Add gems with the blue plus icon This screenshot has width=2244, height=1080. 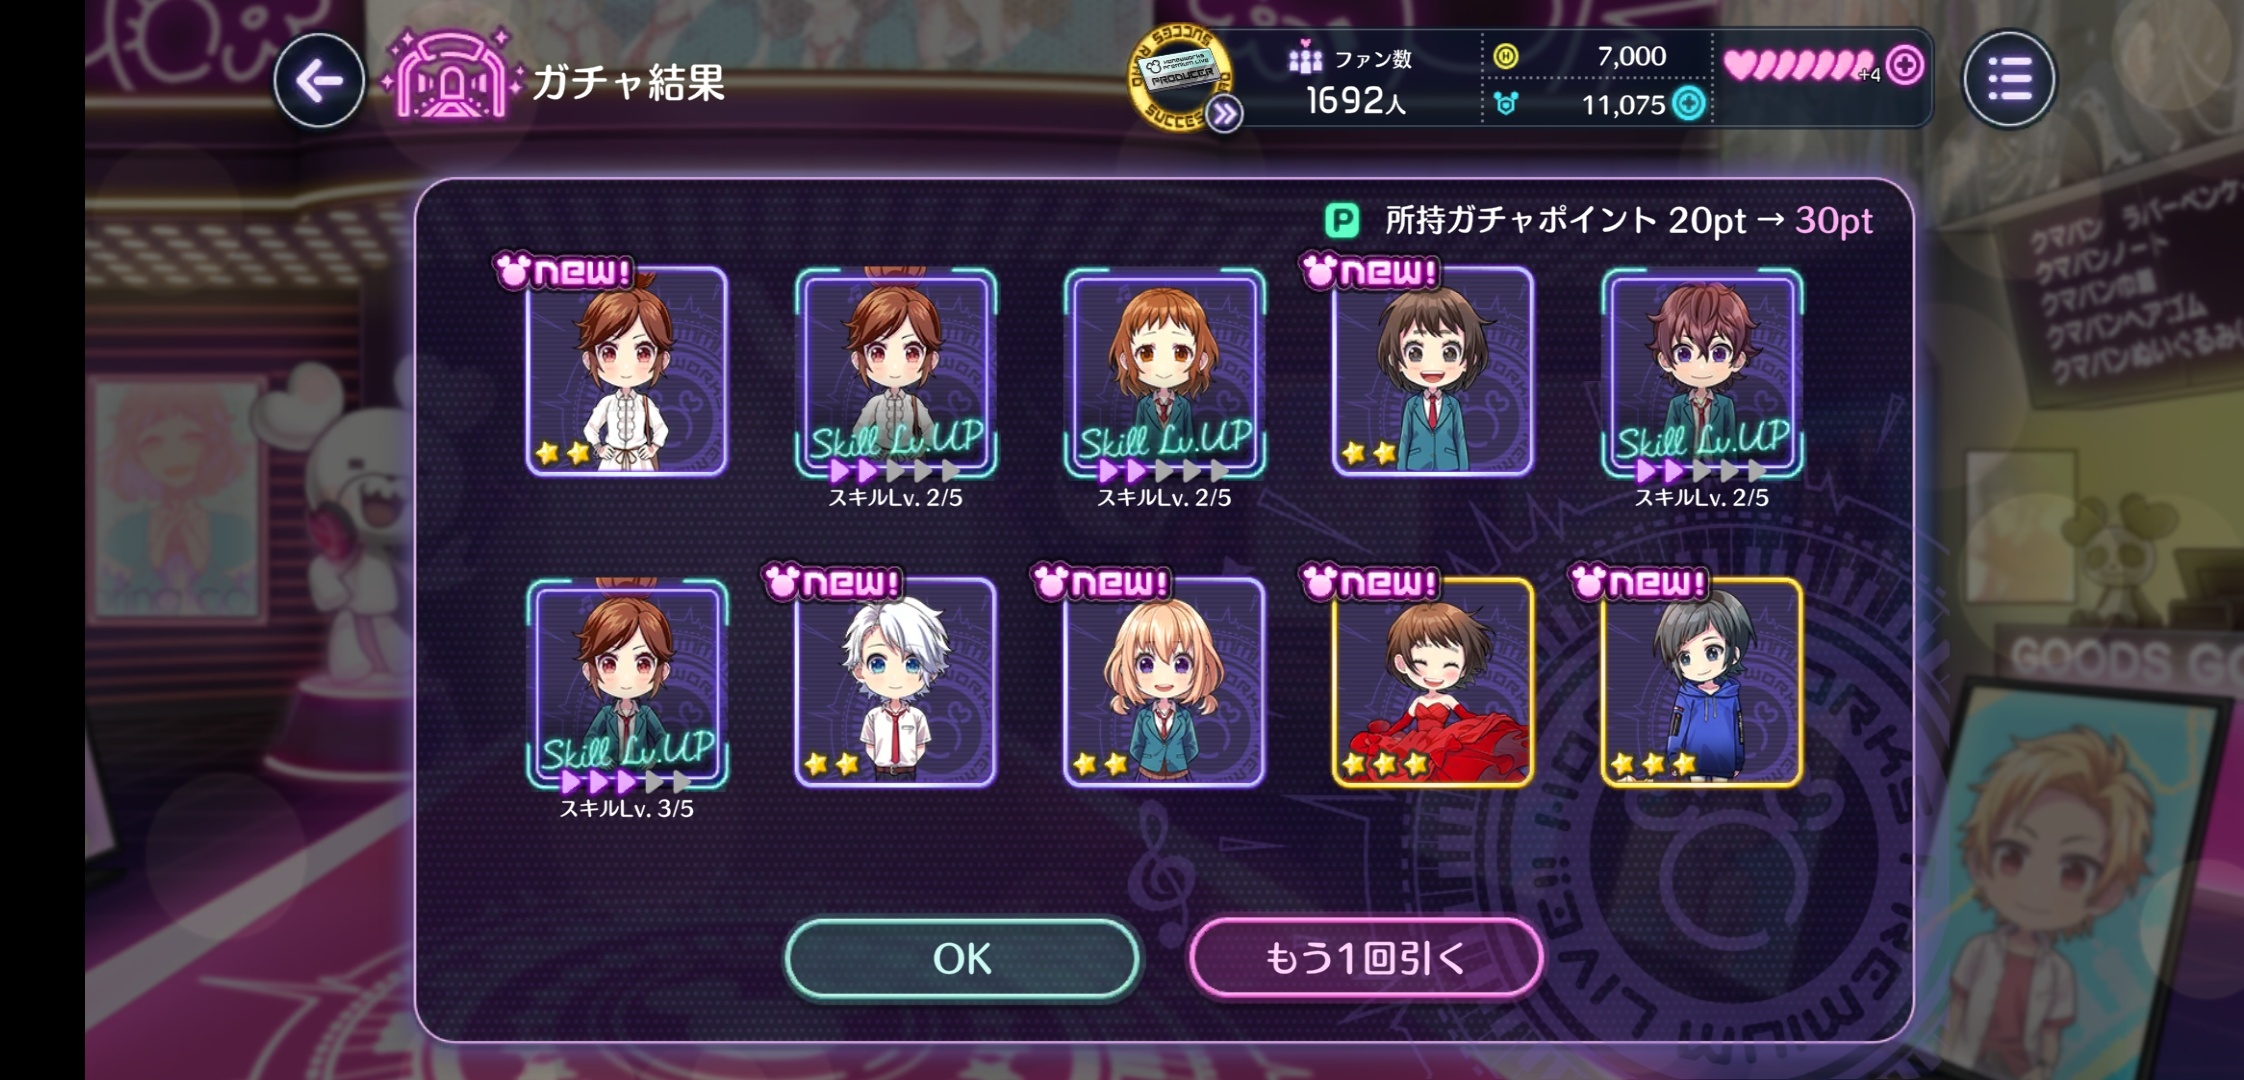click(1689, 104)
